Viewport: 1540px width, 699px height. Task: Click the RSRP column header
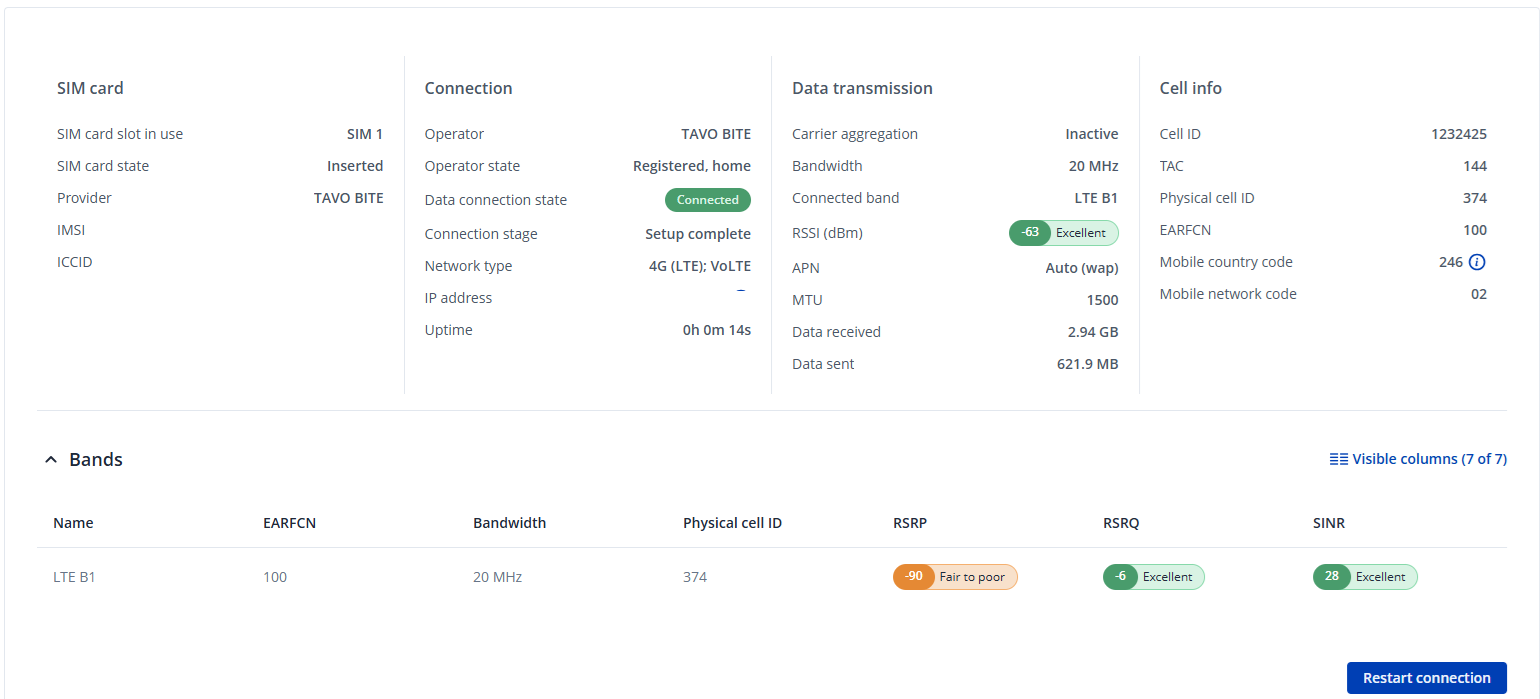[911, 523]
